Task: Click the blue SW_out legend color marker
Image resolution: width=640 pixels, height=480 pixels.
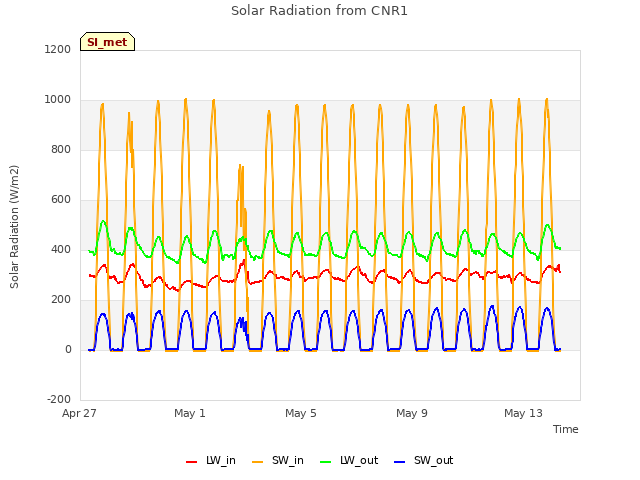Action: click(400, 462)
